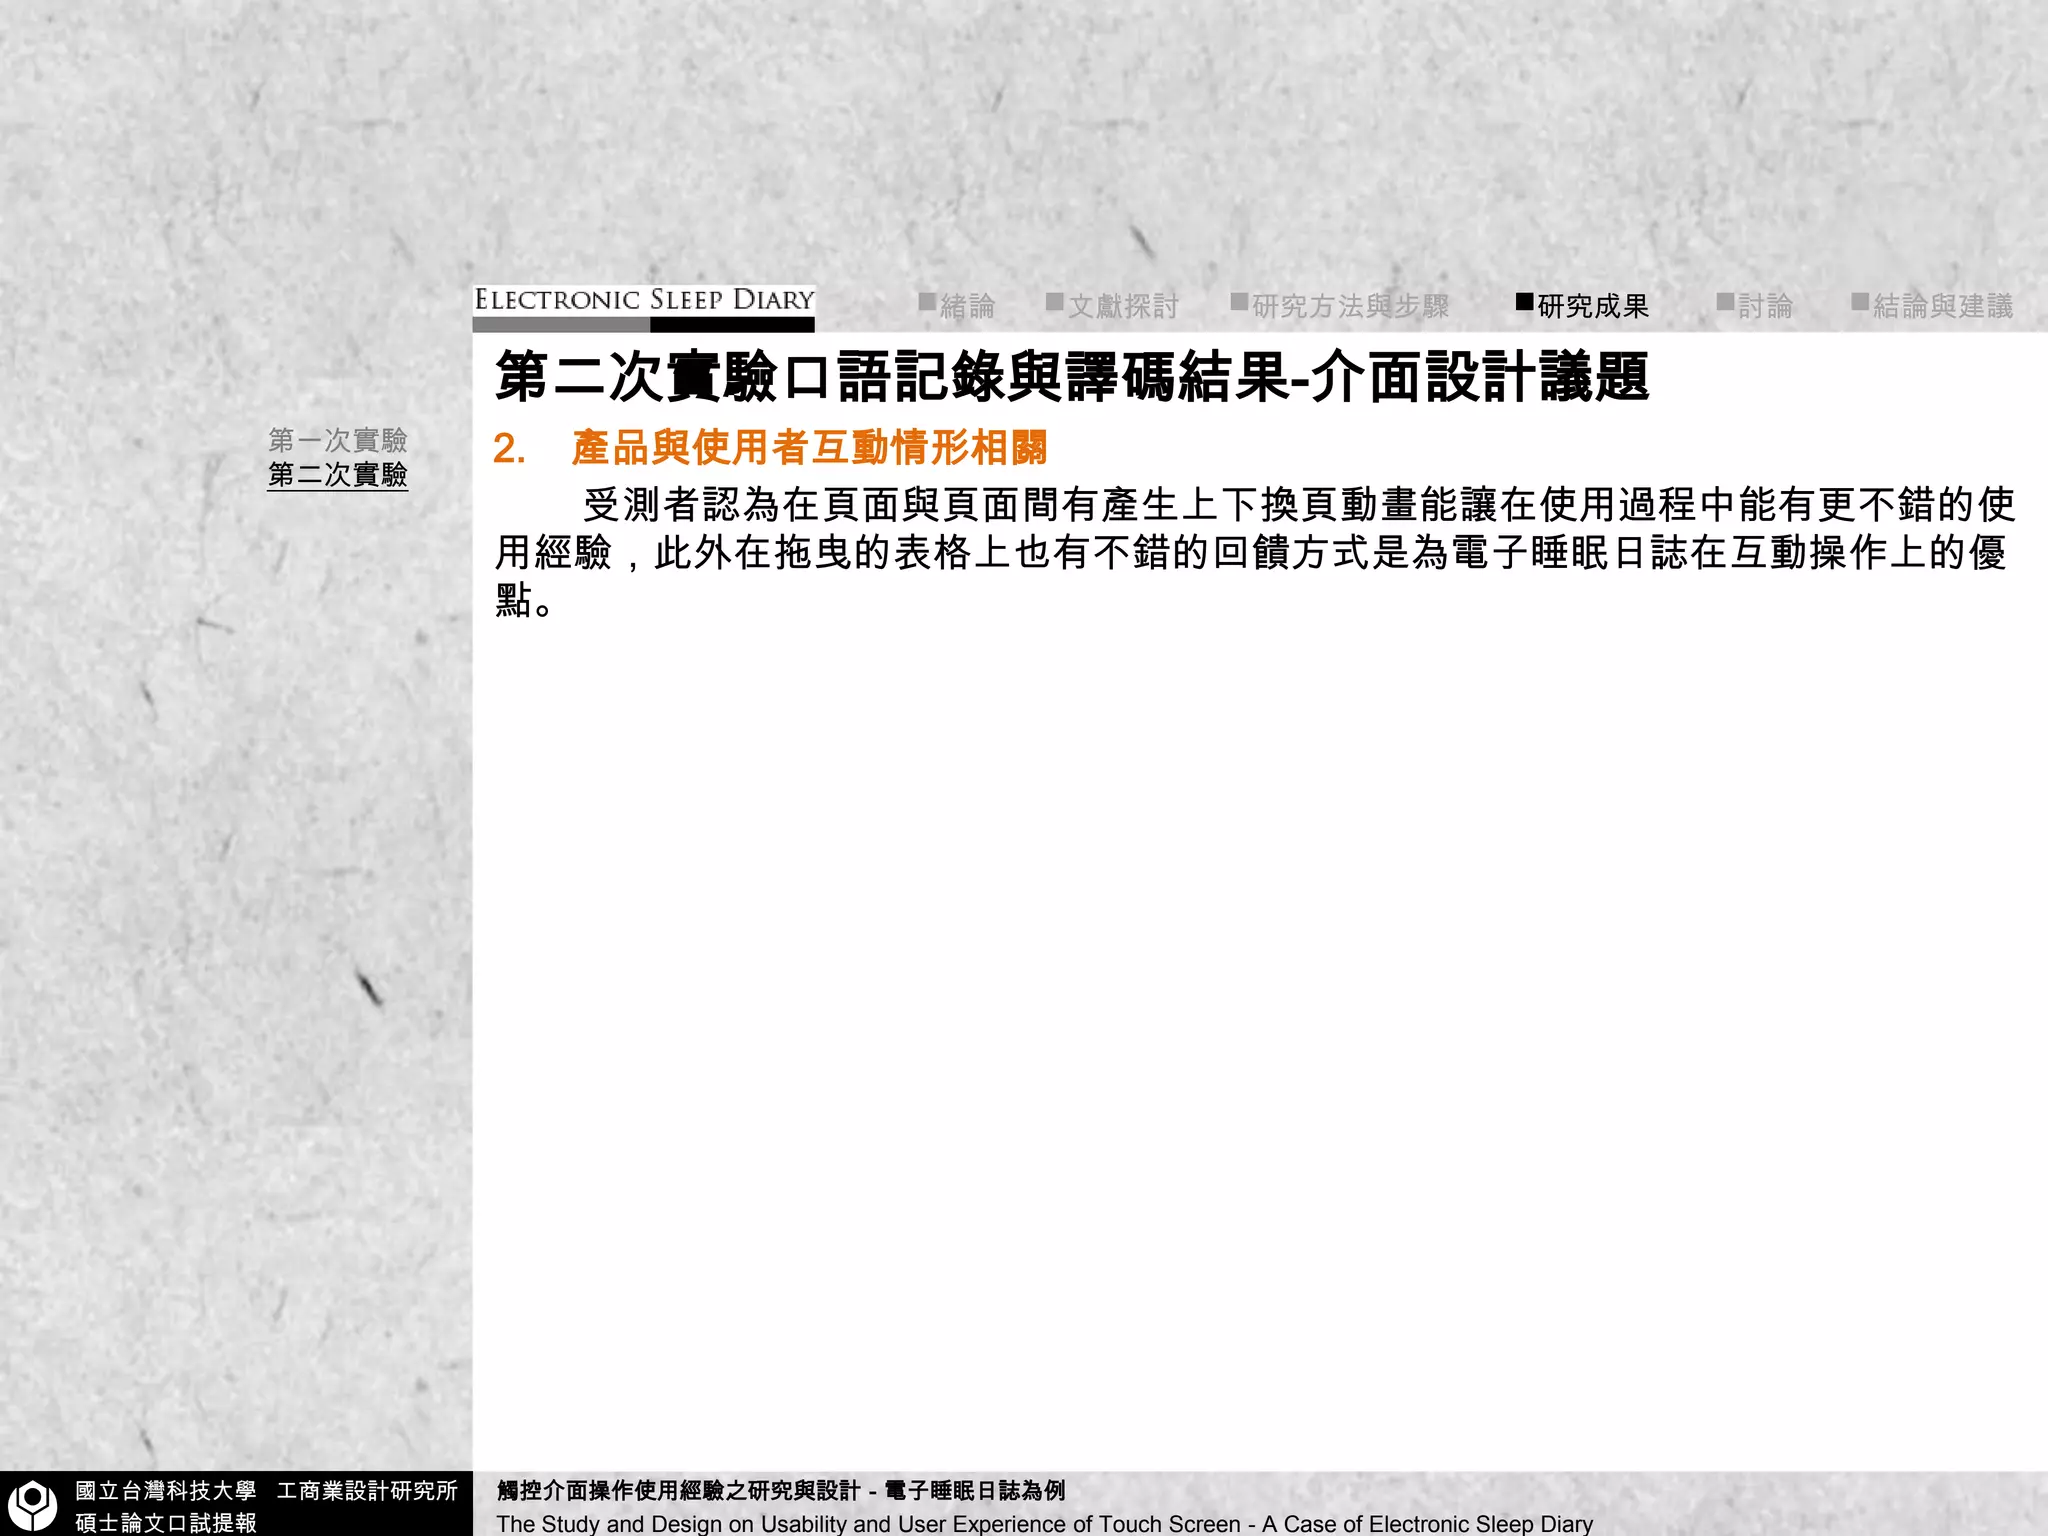
Task: Click the paragraph starting with 受測者認為
Action: (x=1255, y=553)
